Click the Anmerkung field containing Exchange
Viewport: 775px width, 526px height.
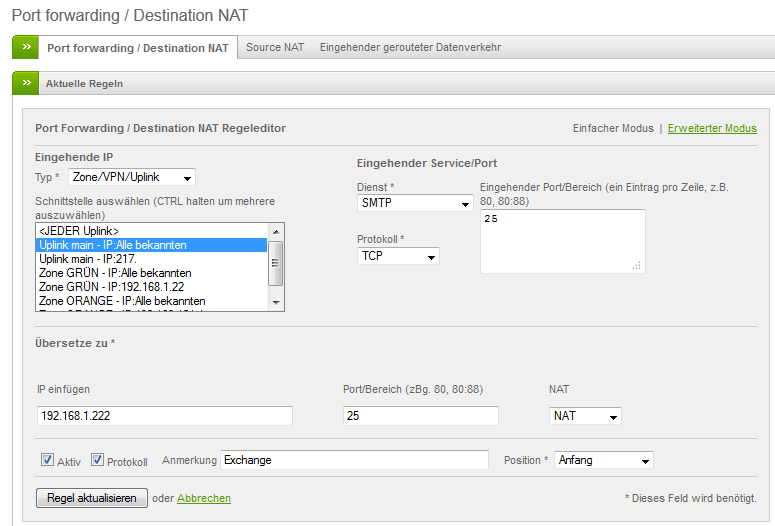coord(354,460)
